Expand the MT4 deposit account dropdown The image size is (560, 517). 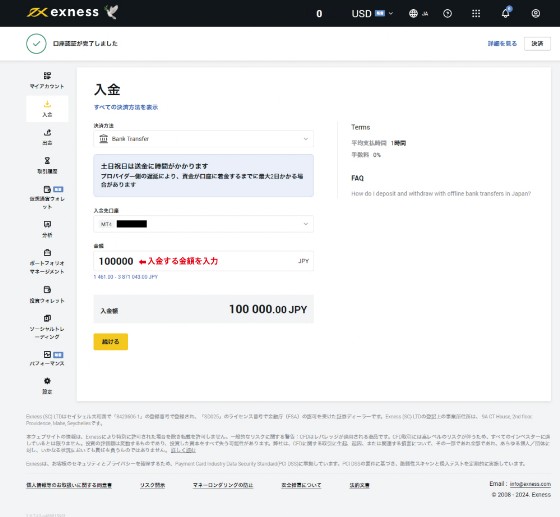coord(204,224)
